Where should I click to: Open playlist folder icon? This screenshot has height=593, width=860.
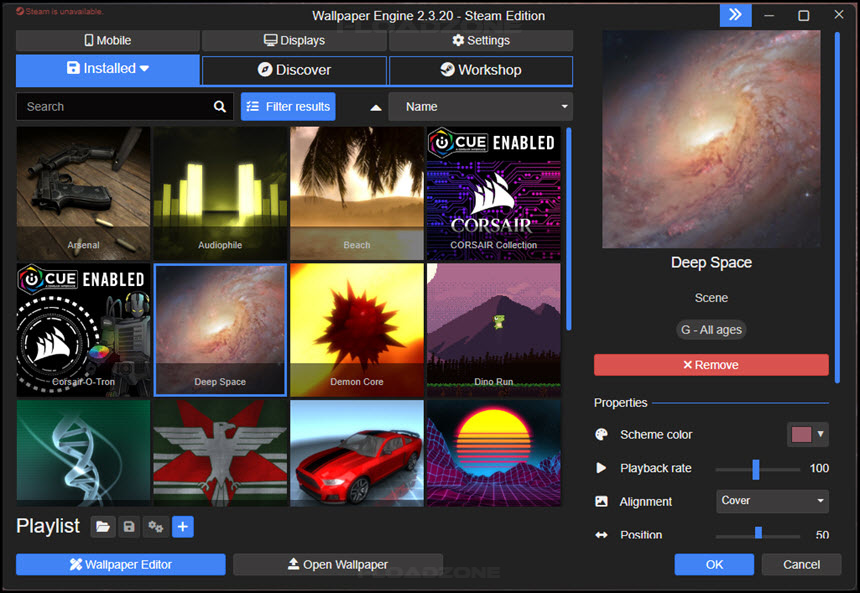[x=103, y=527]
